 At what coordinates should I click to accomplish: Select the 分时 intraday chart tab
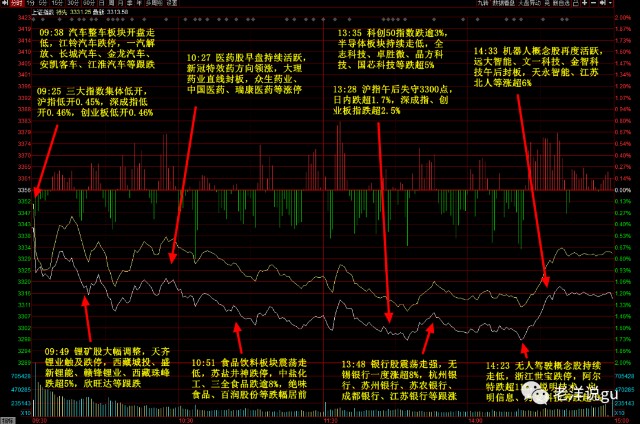pyautogui.click(x=17, y=3)
